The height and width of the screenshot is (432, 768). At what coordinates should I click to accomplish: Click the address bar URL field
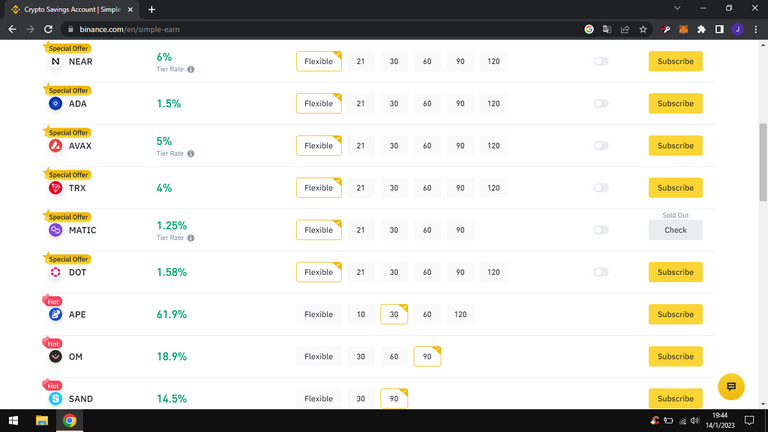pos(323,29)
